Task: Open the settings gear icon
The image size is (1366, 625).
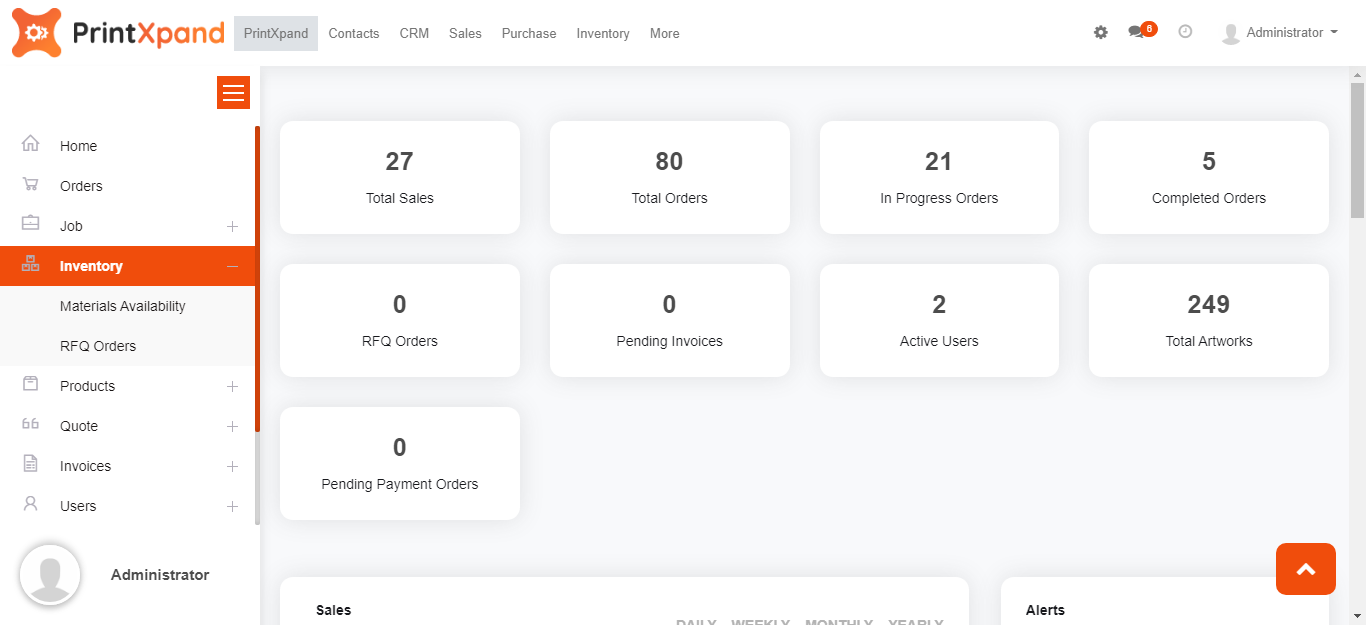Action: pyautogui.click(x=1101, y=33)
